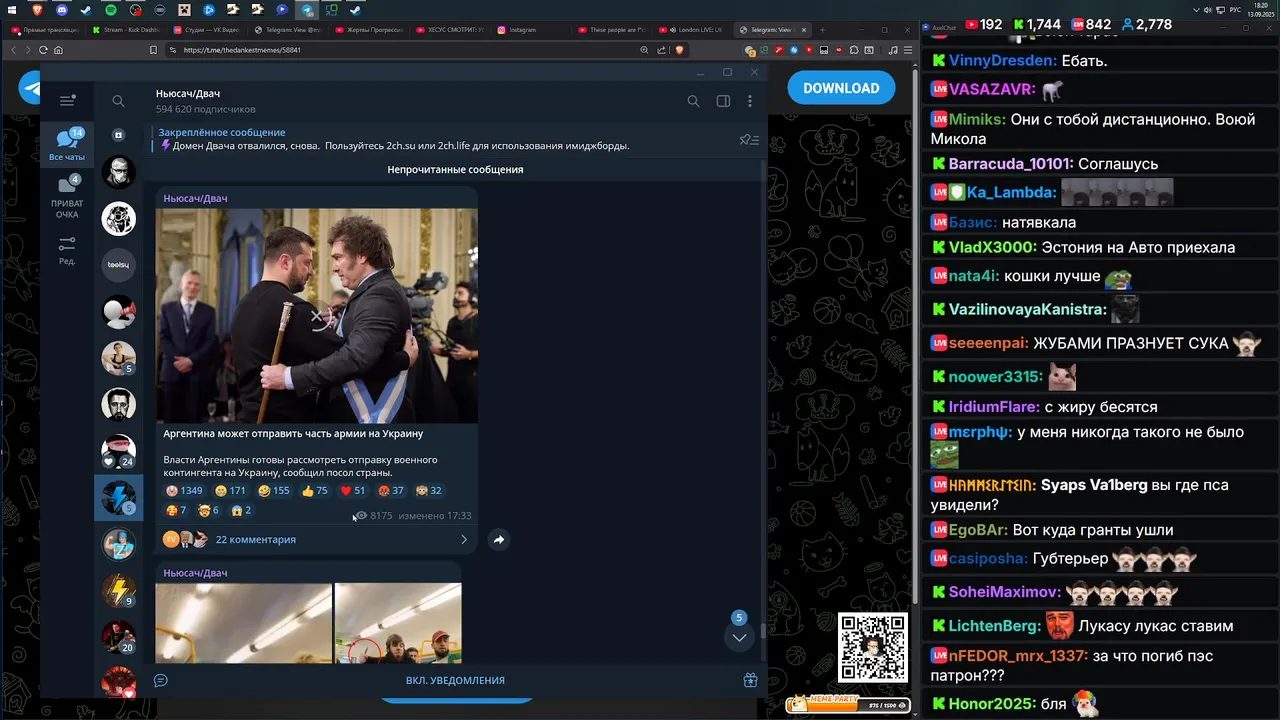Screen dimensions: 1280x720
Task: Switch to the Instagram browser tab
Action: (x=530, y=30)
